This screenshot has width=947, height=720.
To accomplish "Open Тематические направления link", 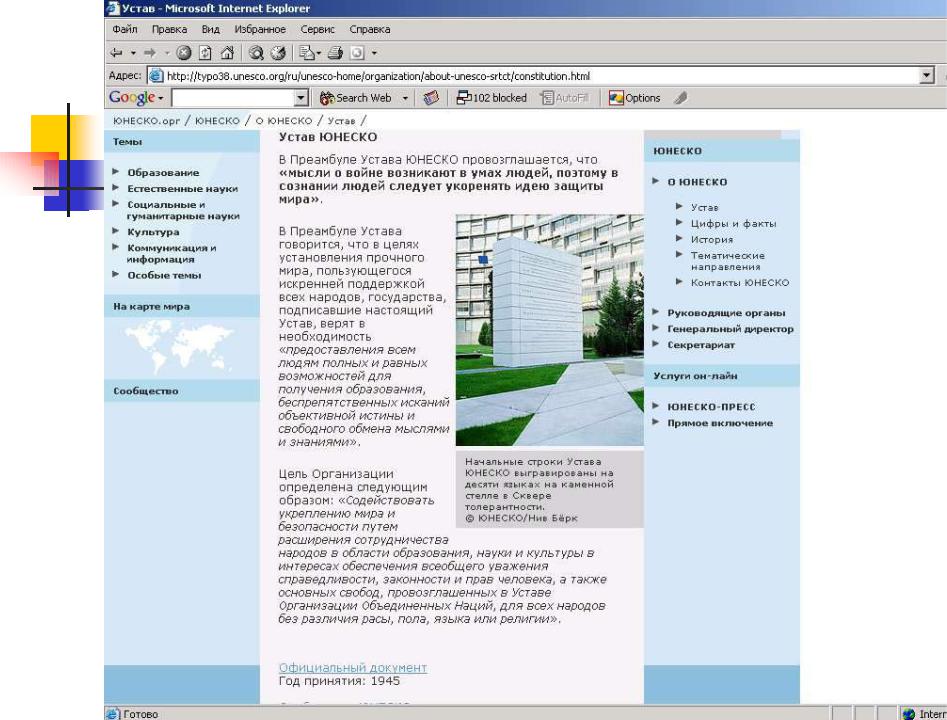I will tap(727, 261).
